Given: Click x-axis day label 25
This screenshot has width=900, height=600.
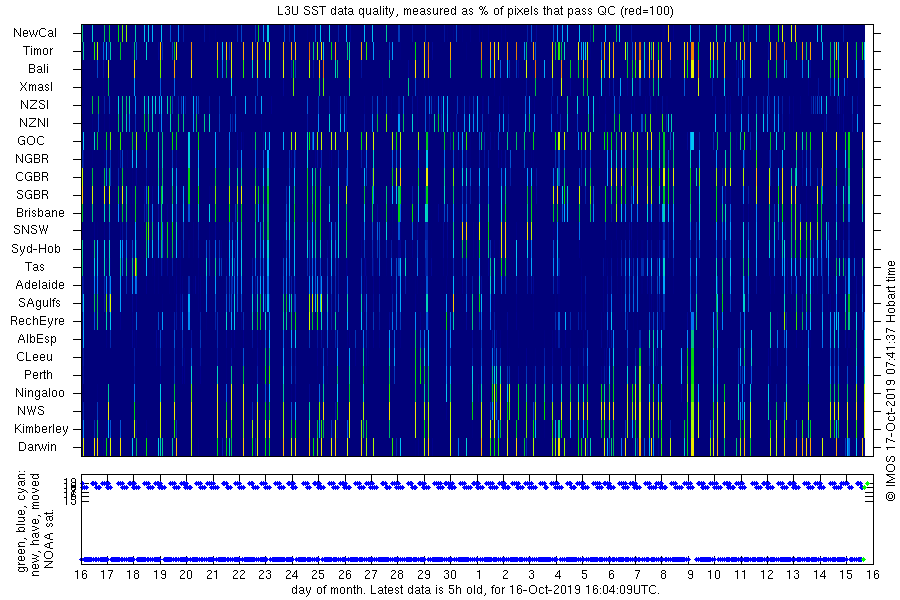Looking at the screenshot, I should coord(318,575).
